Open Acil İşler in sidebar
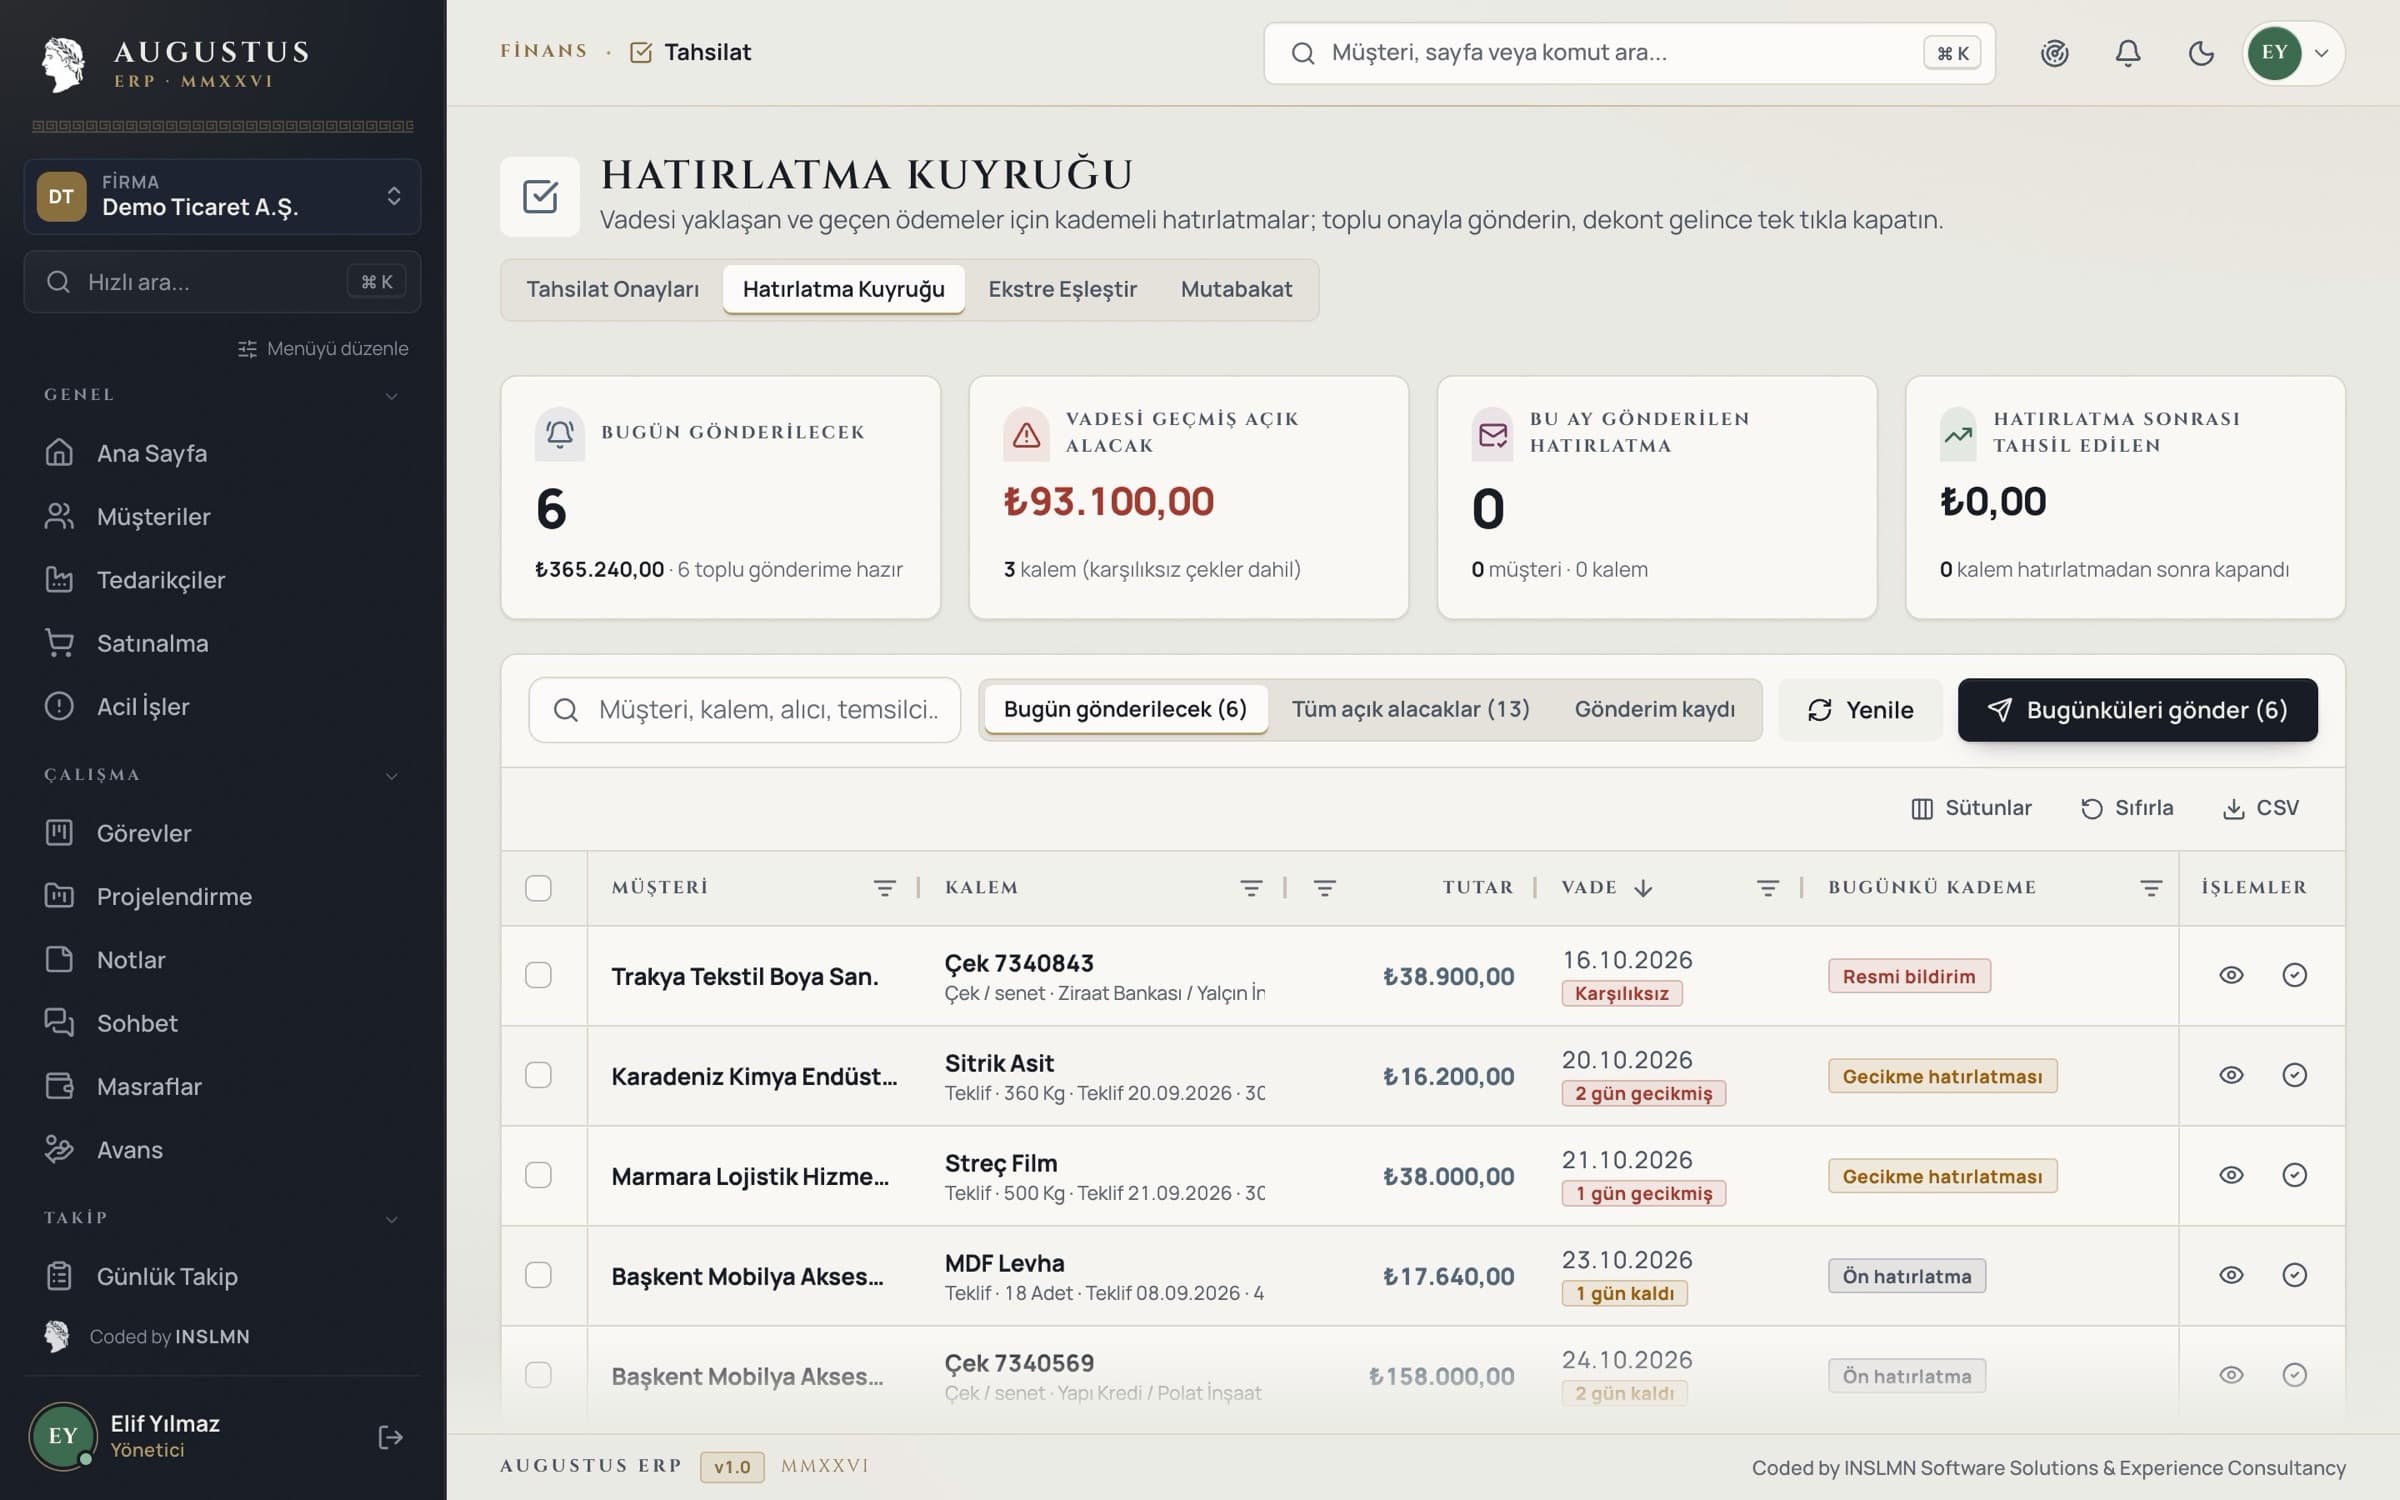This screenshot has width=2400, height=1500. 222,706
